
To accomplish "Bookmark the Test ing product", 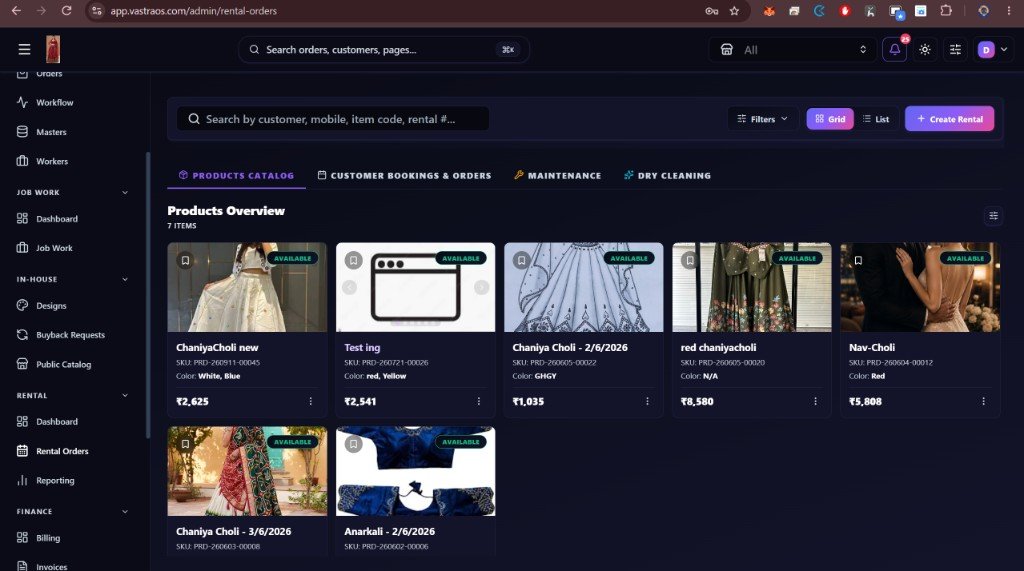I will point(353,261).
